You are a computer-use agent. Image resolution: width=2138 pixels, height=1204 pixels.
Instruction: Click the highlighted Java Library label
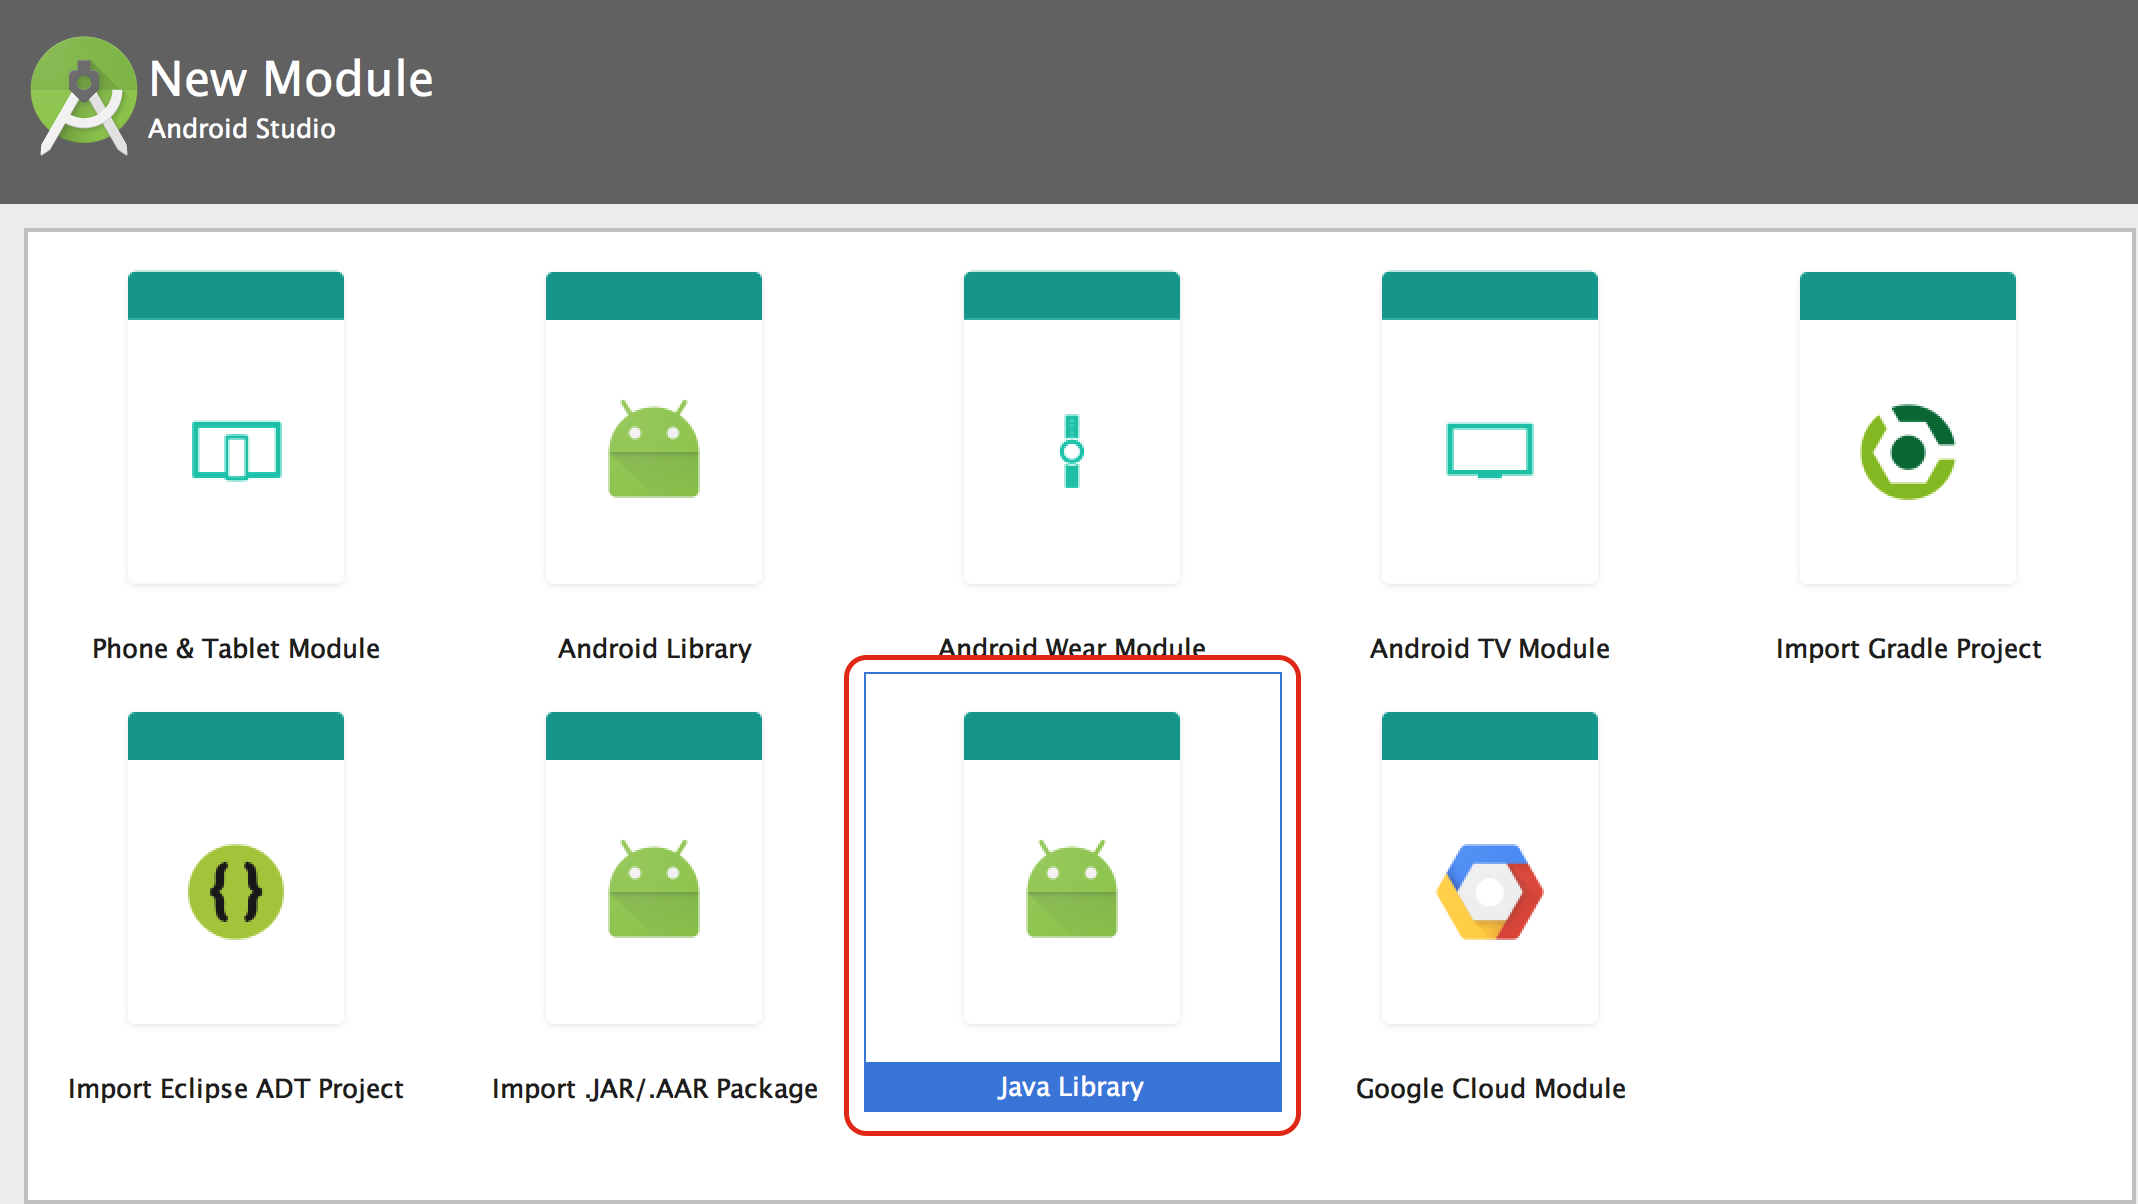(x=1072, y=1087)
